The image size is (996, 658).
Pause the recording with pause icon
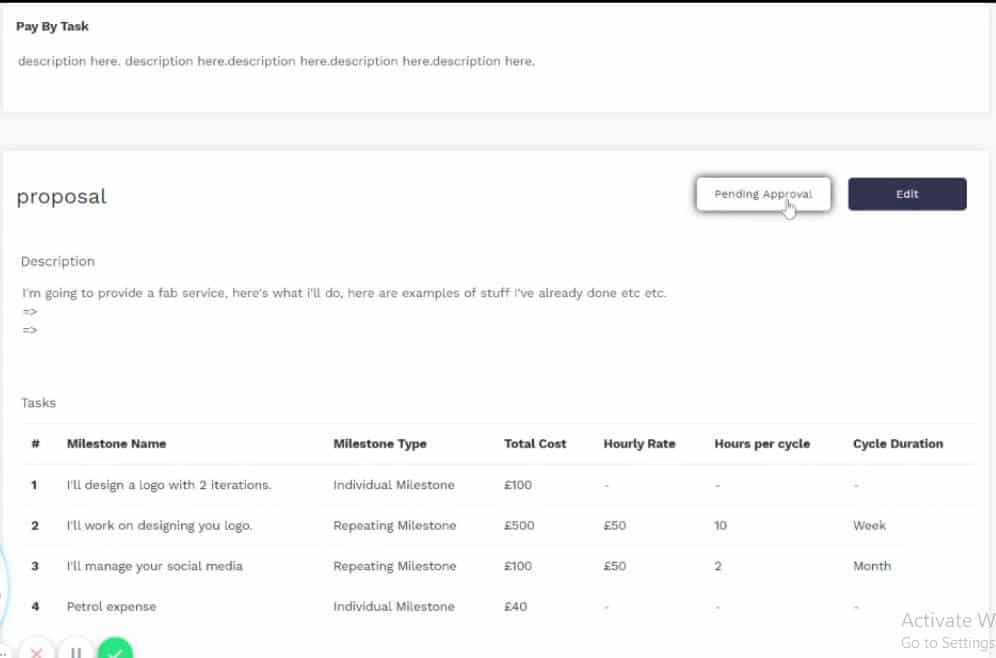point(76,652)
